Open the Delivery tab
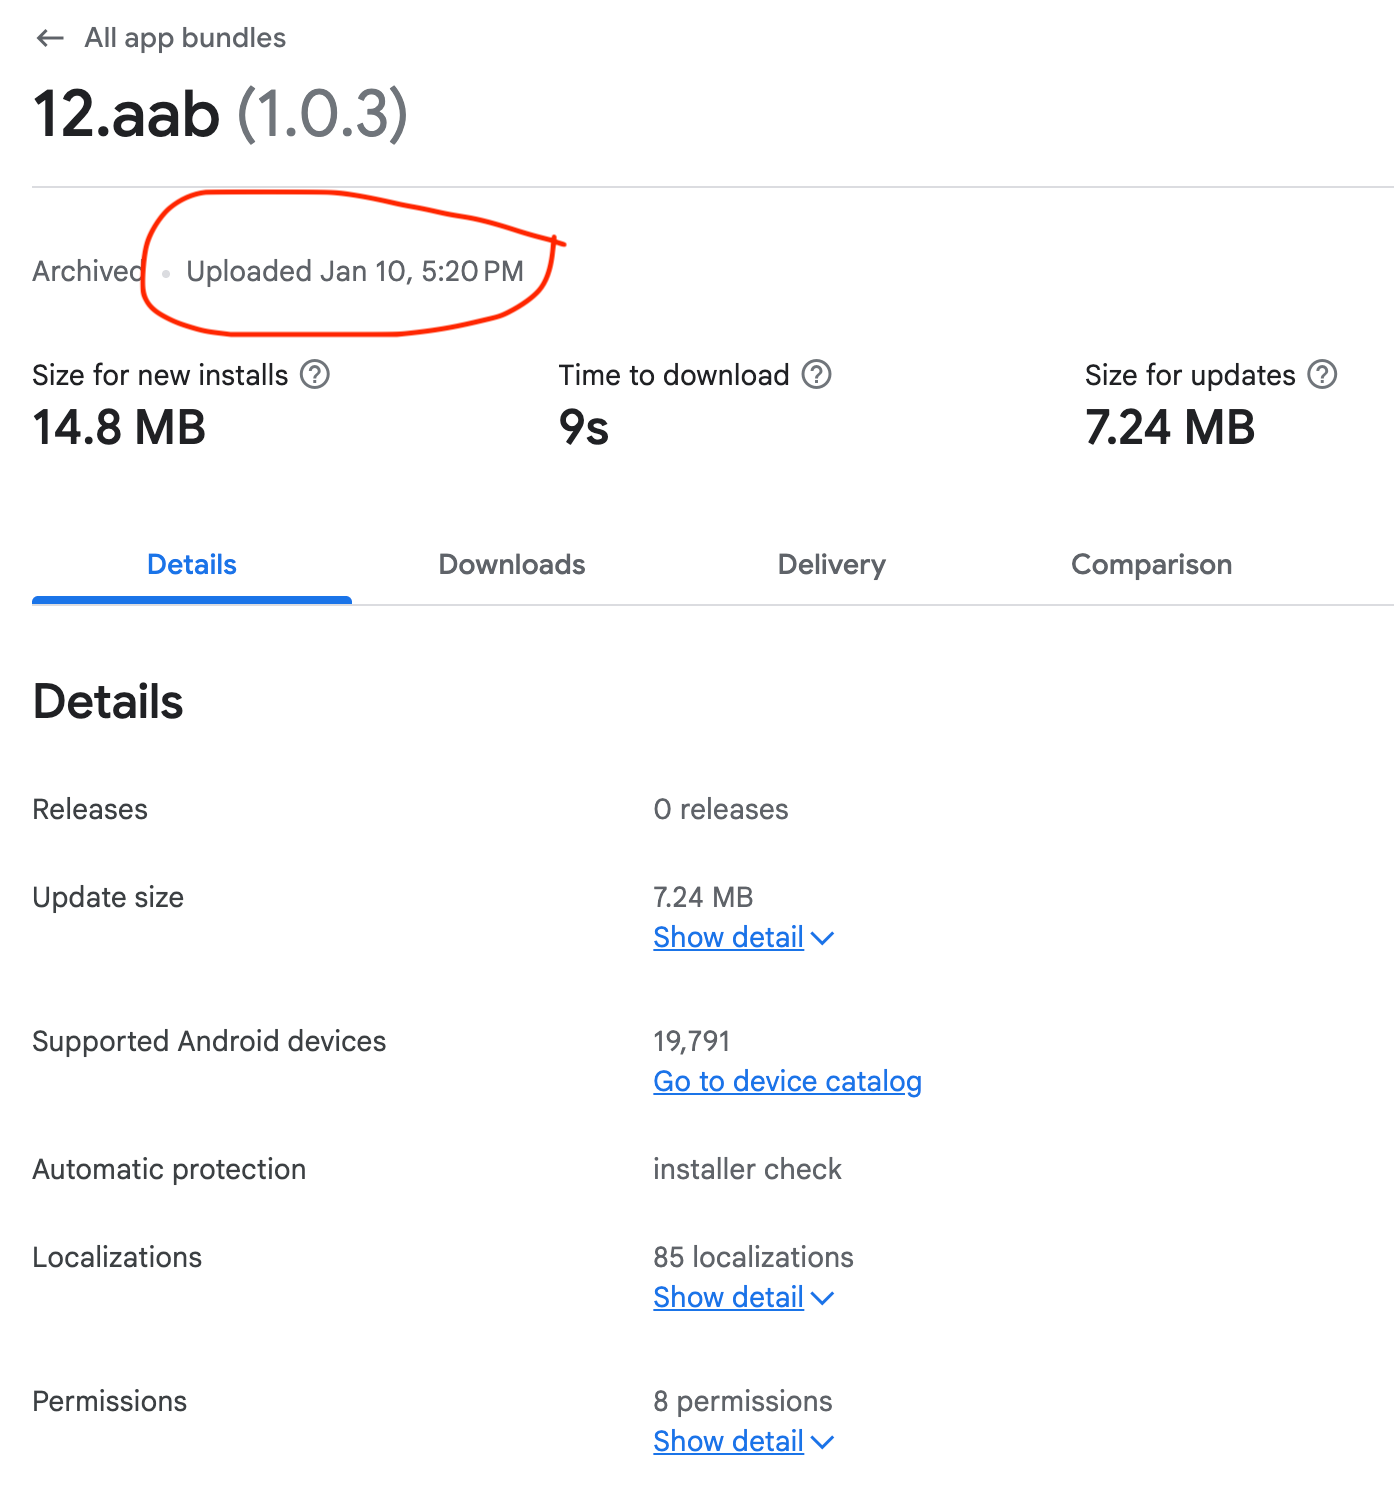This screenshot has height=1504, width=1394. pyautogui.click(x=832, y=565)
